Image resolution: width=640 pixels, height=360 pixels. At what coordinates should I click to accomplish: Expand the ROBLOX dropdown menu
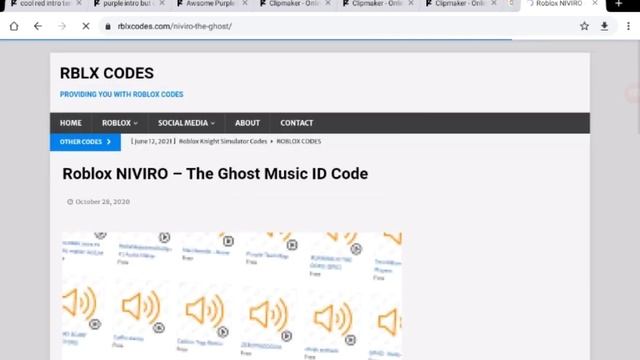tap(120, 123)
